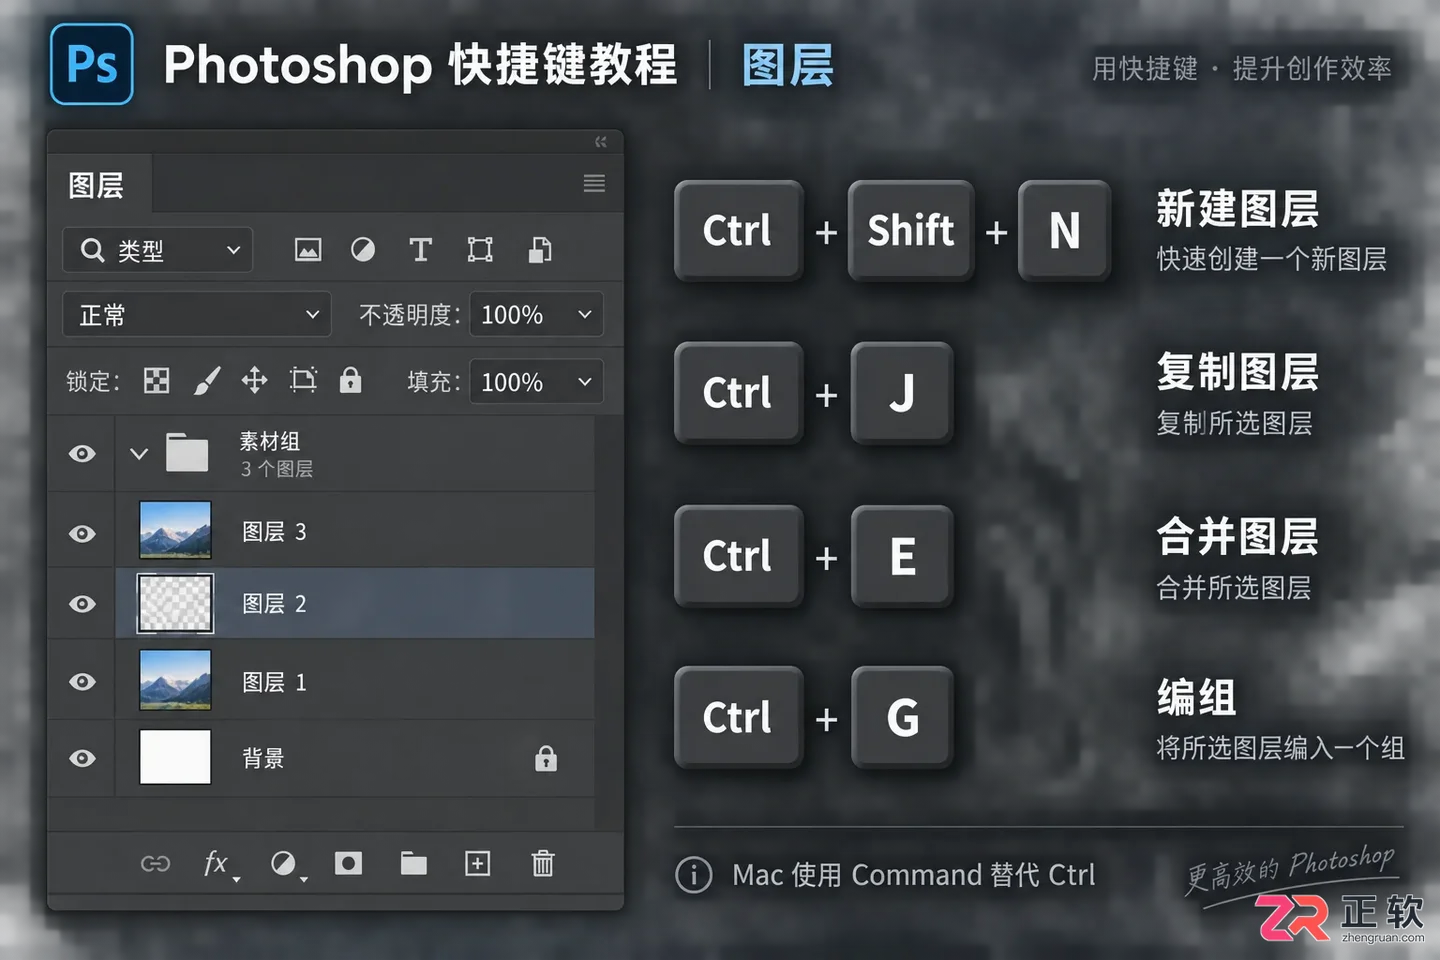Click the 新建图层 heading
1440x960 pixels.
1237,209
